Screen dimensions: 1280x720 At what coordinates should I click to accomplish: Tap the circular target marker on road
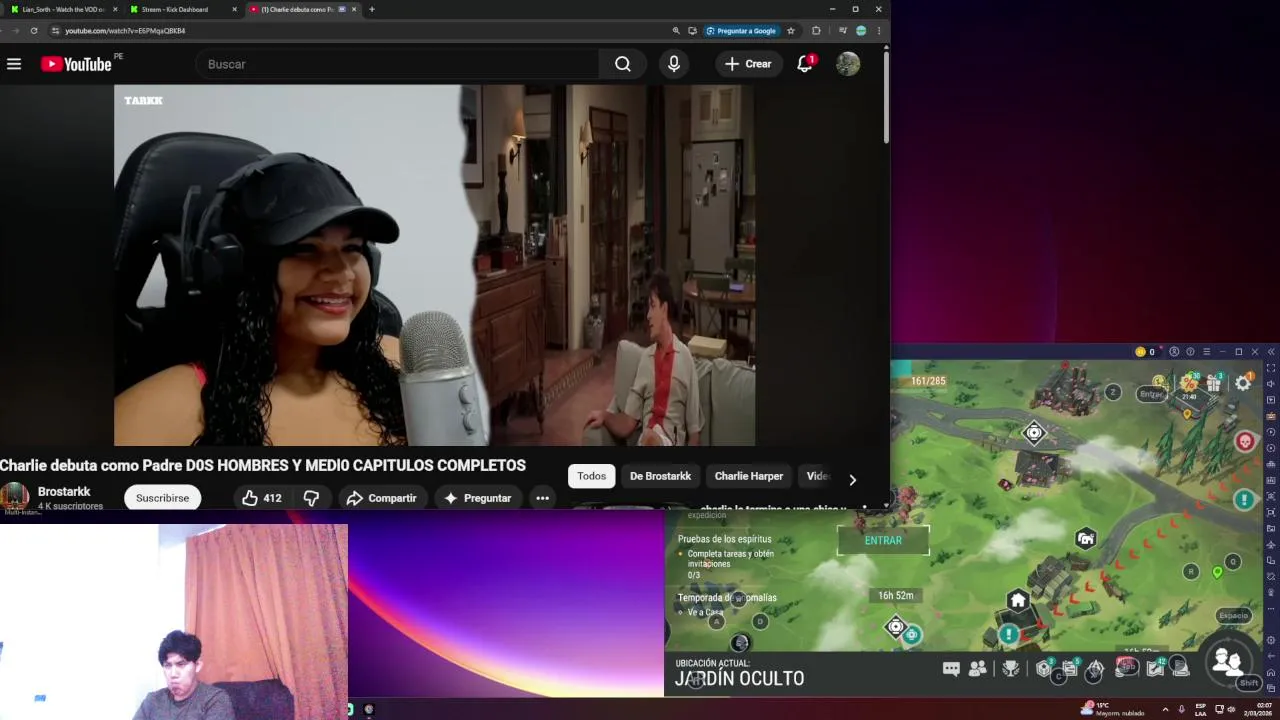tap(1034, 433)
